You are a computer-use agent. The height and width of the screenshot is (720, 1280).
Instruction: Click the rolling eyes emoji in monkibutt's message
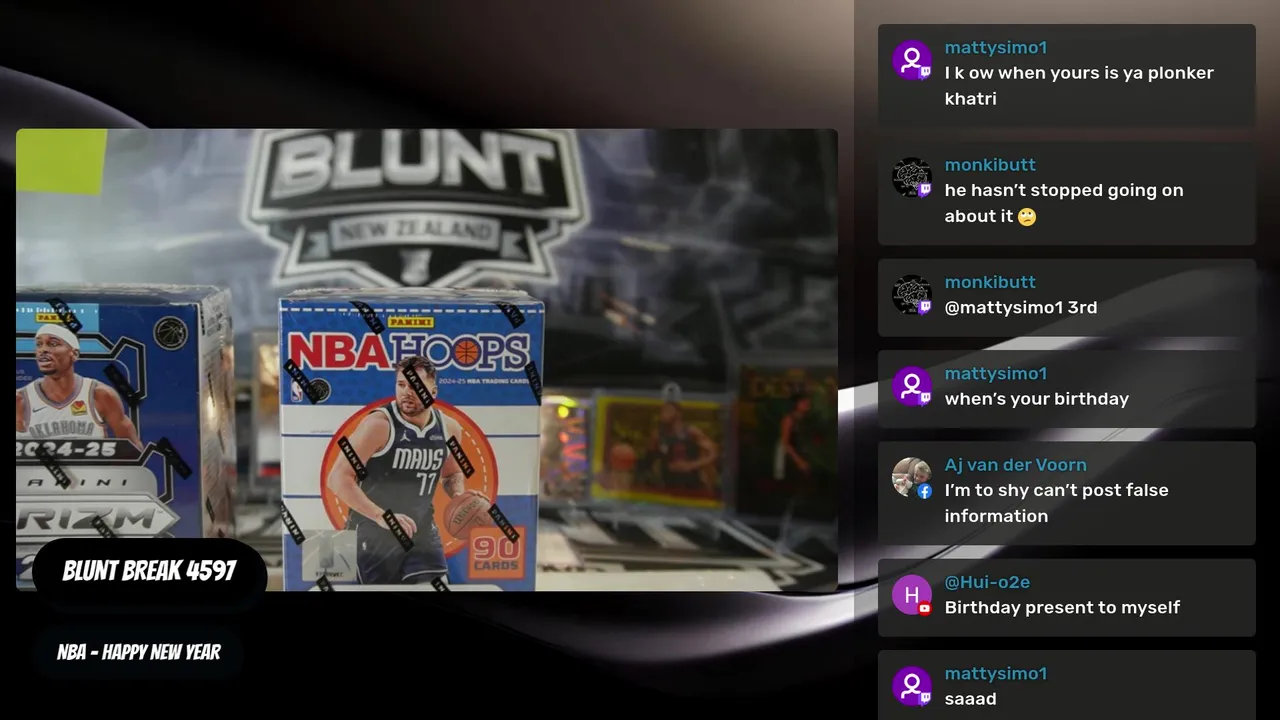coord(1027,216)
